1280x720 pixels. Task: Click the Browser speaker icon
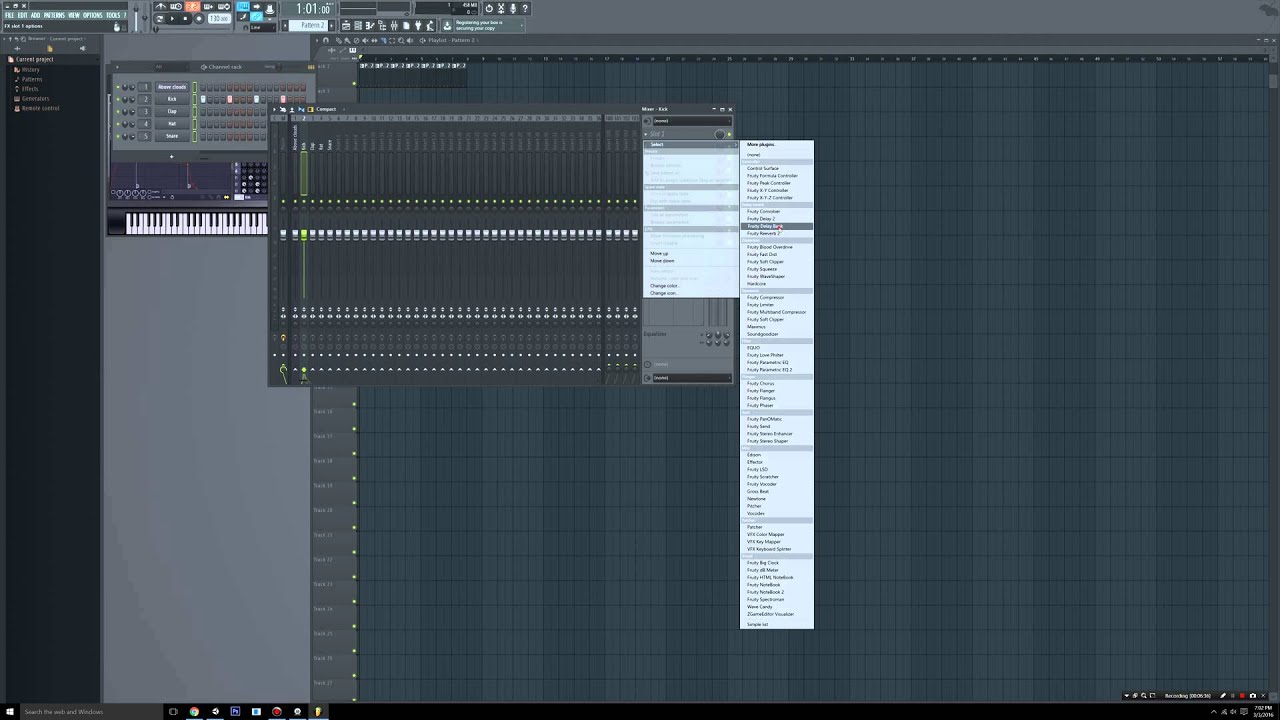click(82, 48)
